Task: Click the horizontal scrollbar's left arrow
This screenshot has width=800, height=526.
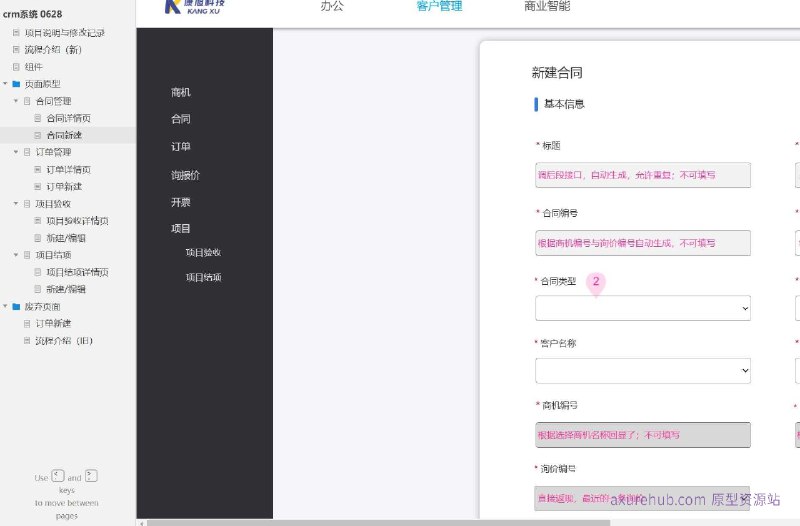Action: tap(142, 523)
